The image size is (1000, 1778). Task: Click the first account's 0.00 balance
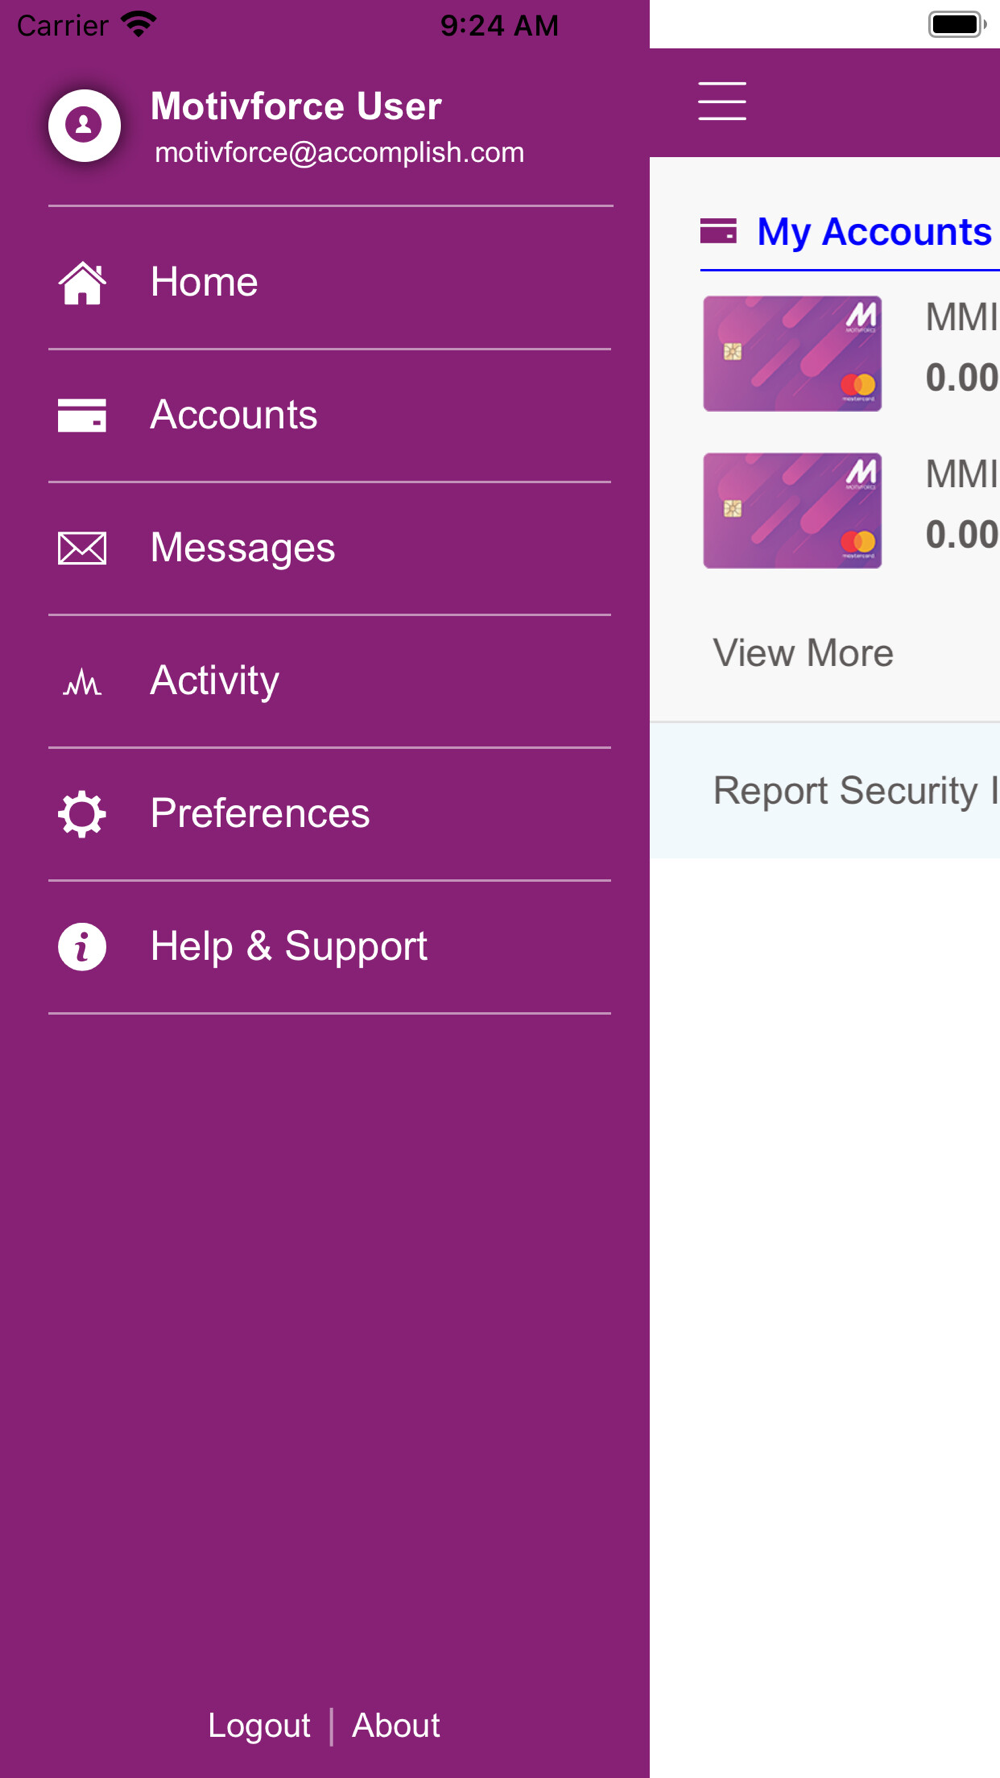point(962,377)
